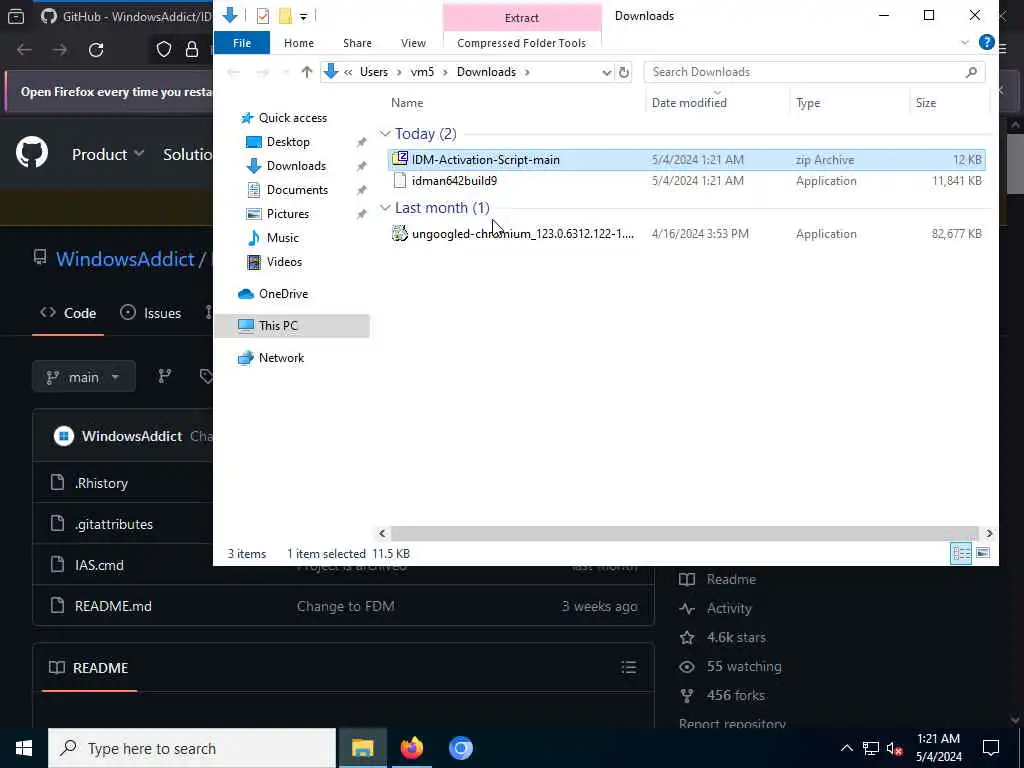Click the New folder icon in quick access toolbar
The image size is (1024, 768).
[x=285, y=16]
